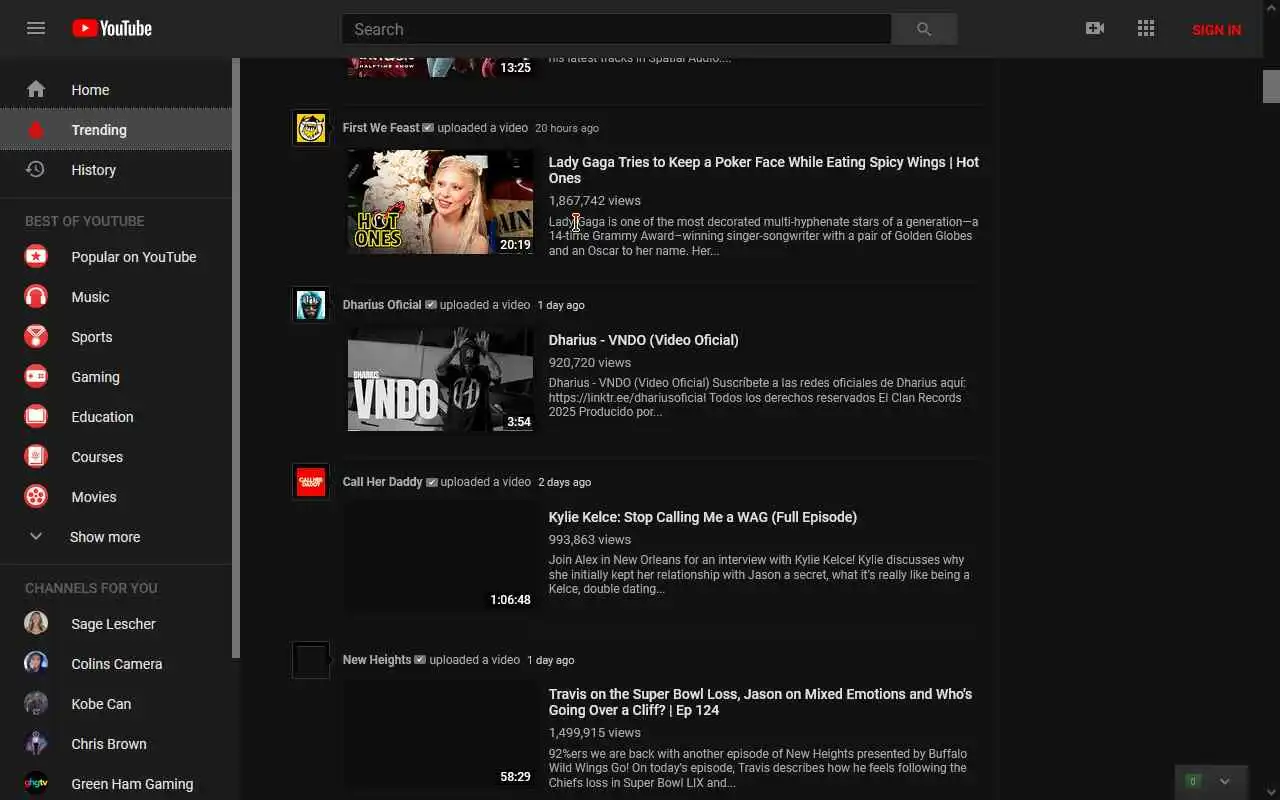Click the Home icon in sidebar

pos(36,89)
